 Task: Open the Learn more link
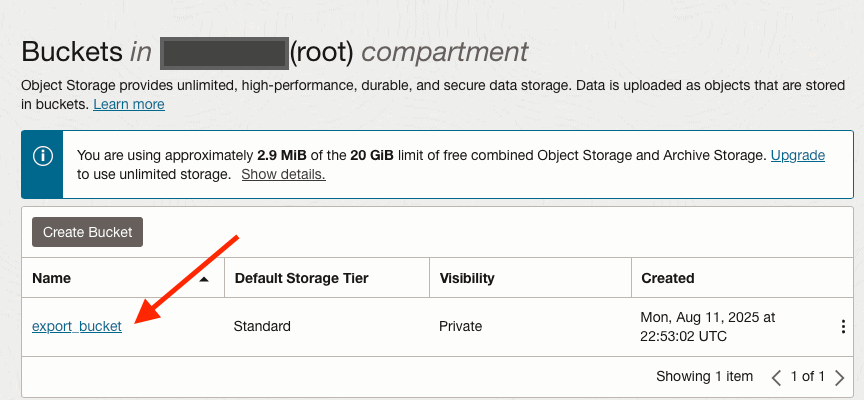coord(129,104)
